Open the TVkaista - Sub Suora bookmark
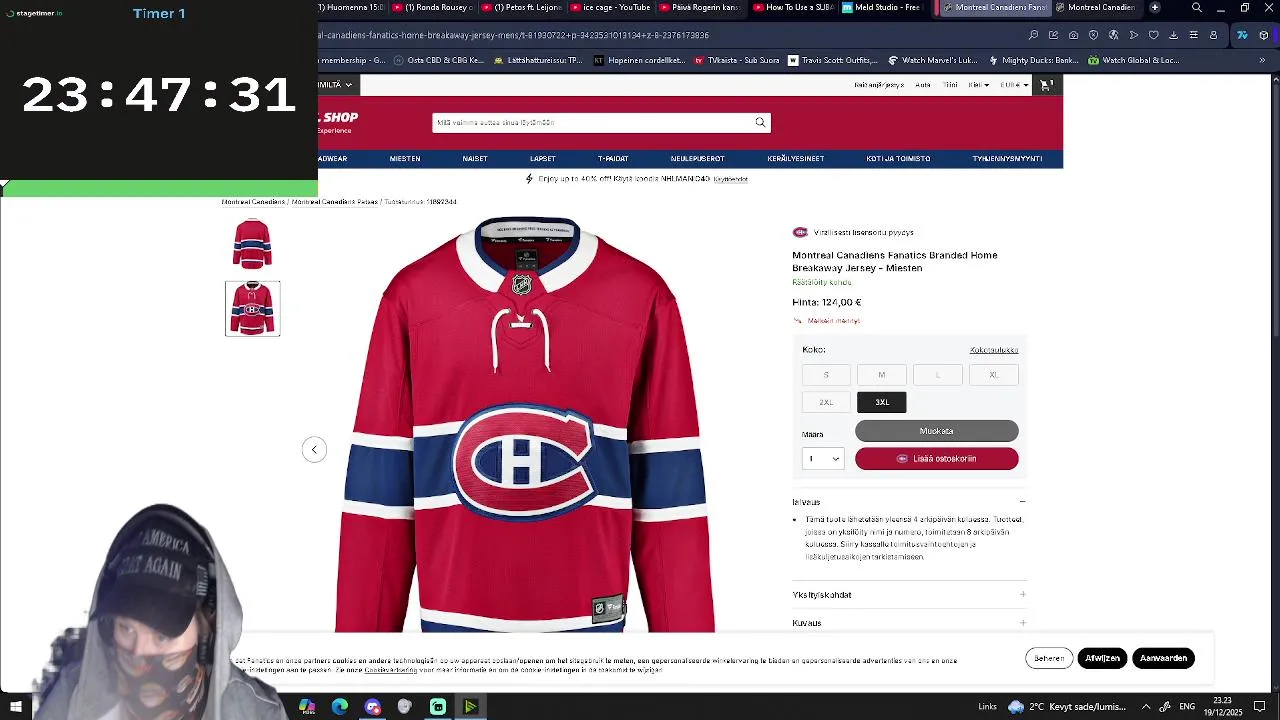1280x720 pixels. coord(735,60)
